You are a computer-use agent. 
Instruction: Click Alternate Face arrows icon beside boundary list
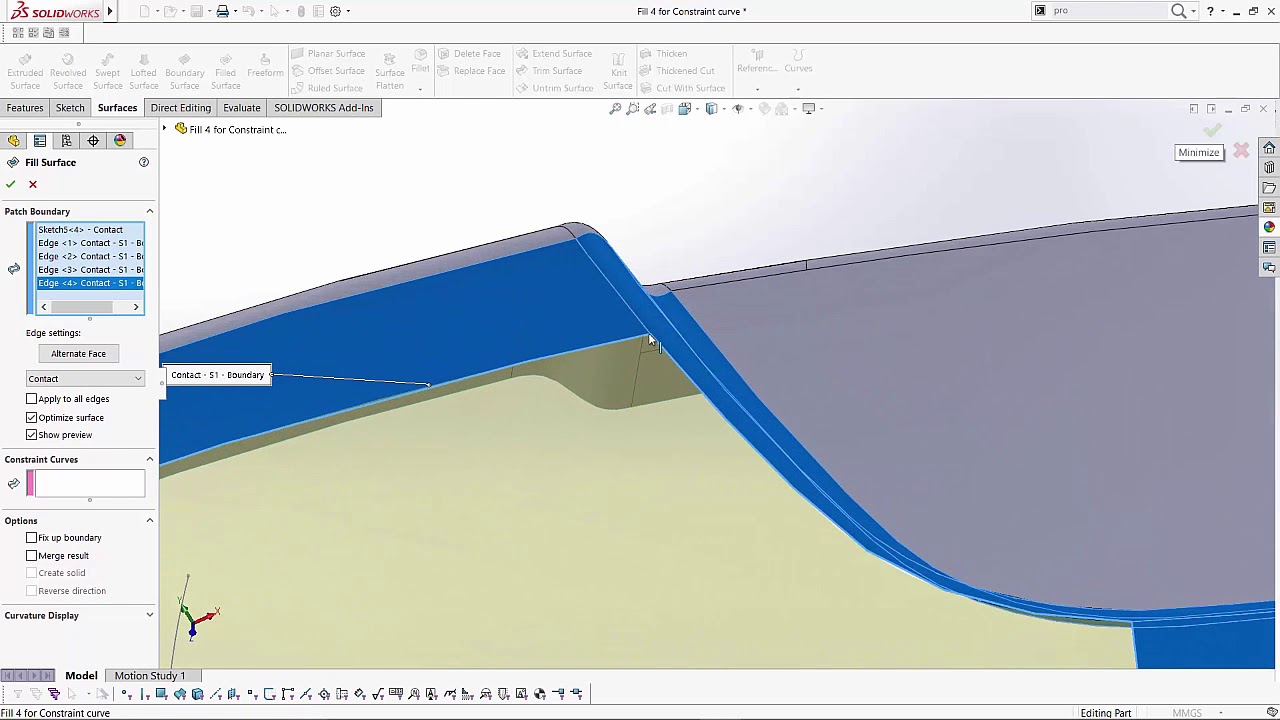pyautogui.click(x=14, y=269)
